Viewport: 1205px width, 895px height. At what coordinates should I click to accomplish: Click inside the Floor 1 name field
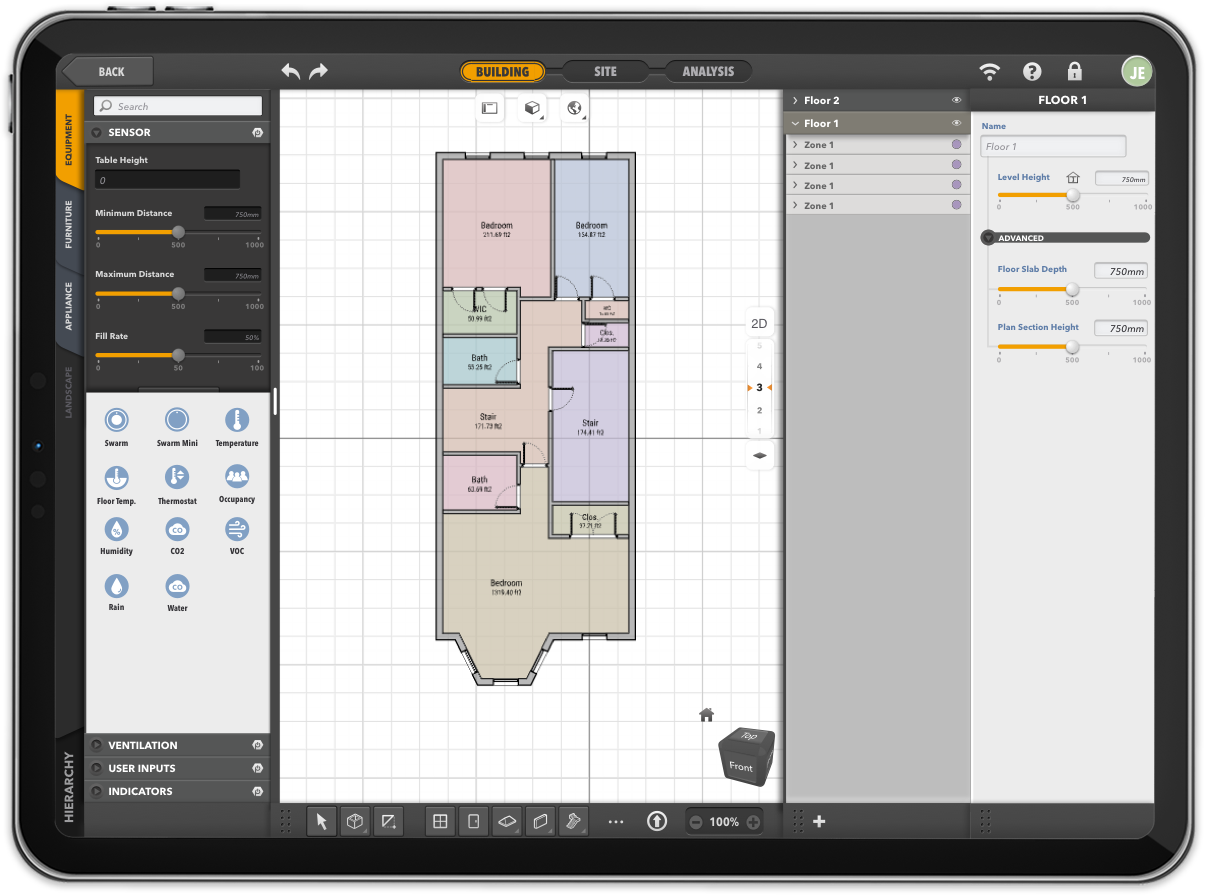1052,146
